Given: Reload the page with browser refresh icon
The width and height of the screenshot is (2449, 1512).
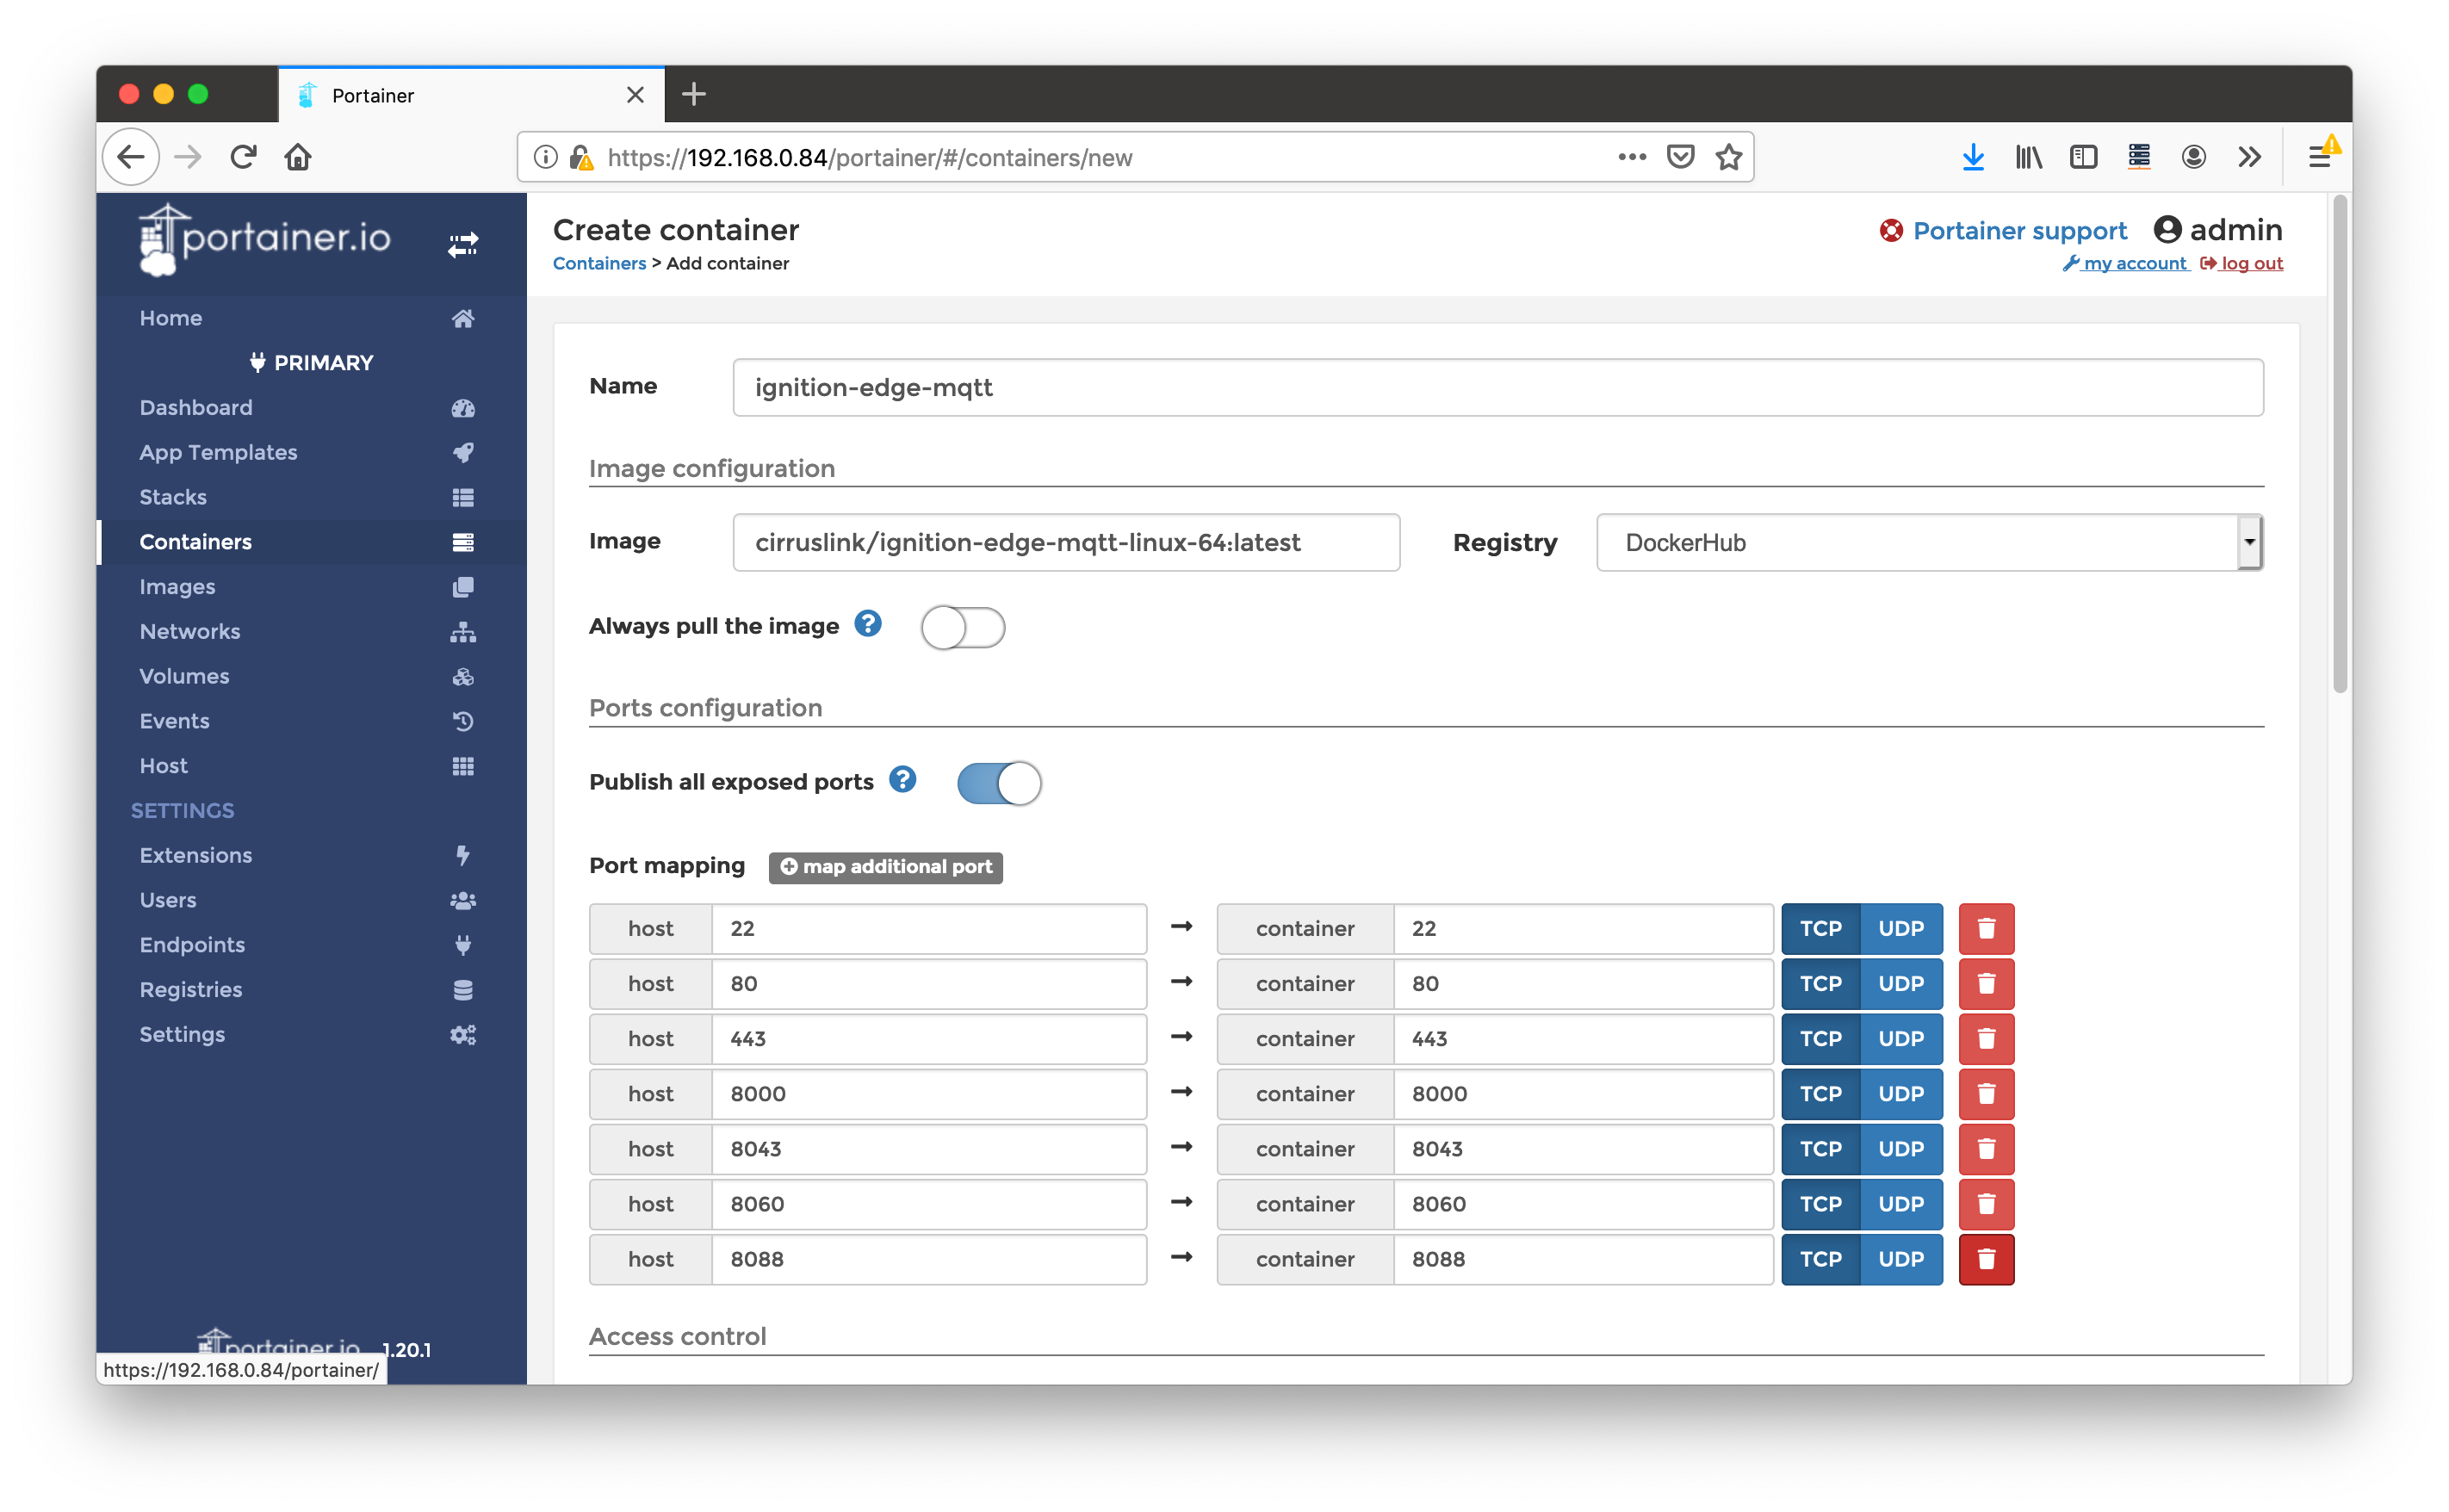Looking at the screenshot, I should pyautogui.click(x=243, y=157).
